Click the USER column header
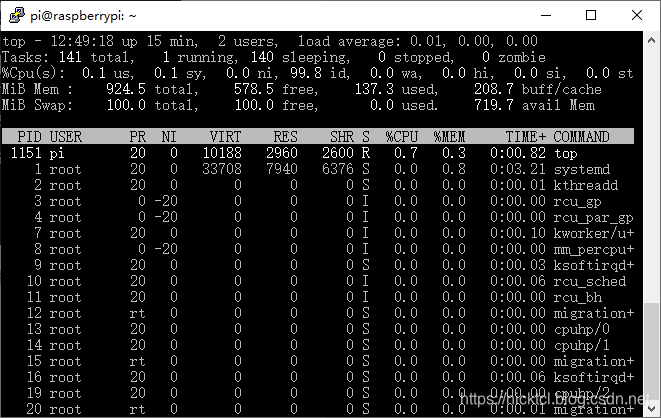 pyautogui.click(x=66, y=137)
